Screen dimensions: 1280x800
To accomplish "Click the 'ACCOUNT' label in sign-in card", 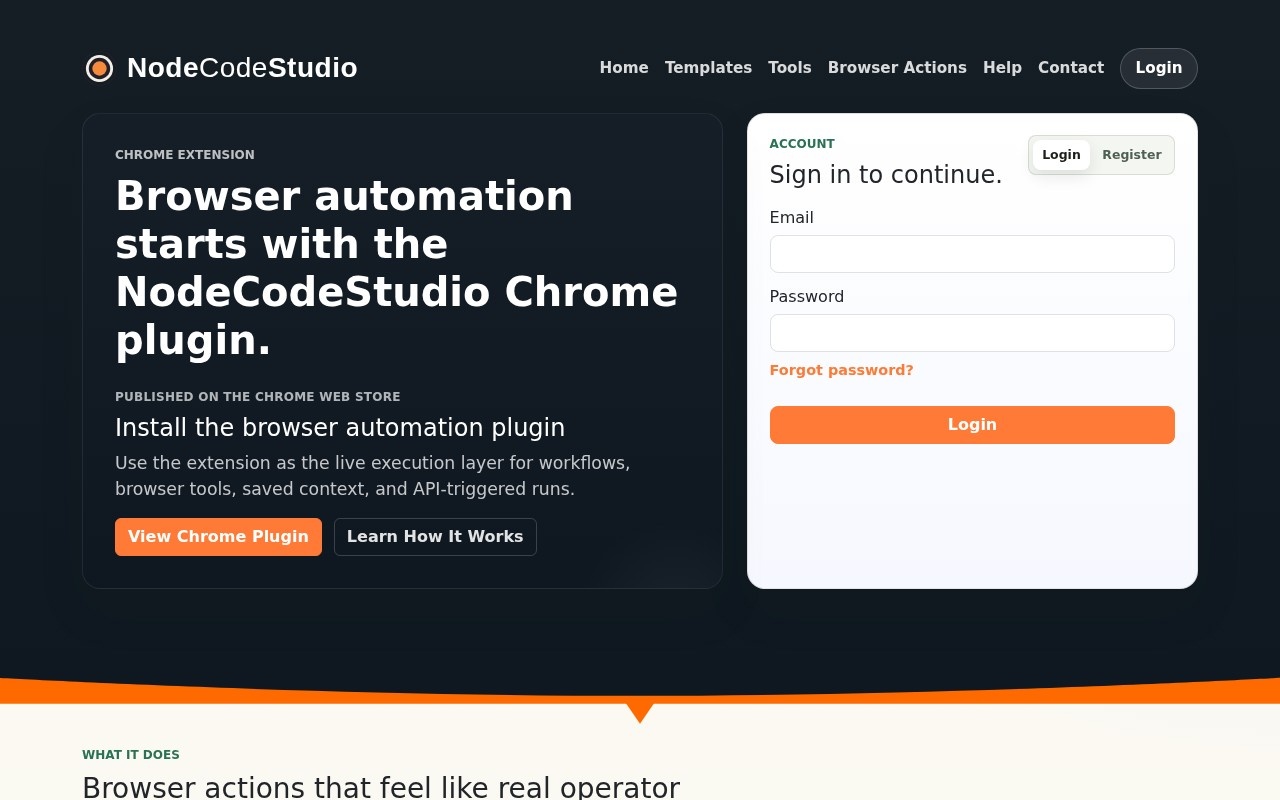I will pos(802,144).
